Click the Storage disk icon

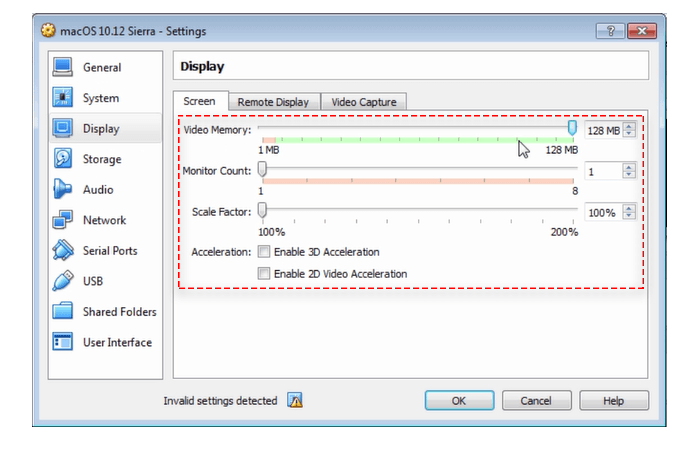pos(63,159)
